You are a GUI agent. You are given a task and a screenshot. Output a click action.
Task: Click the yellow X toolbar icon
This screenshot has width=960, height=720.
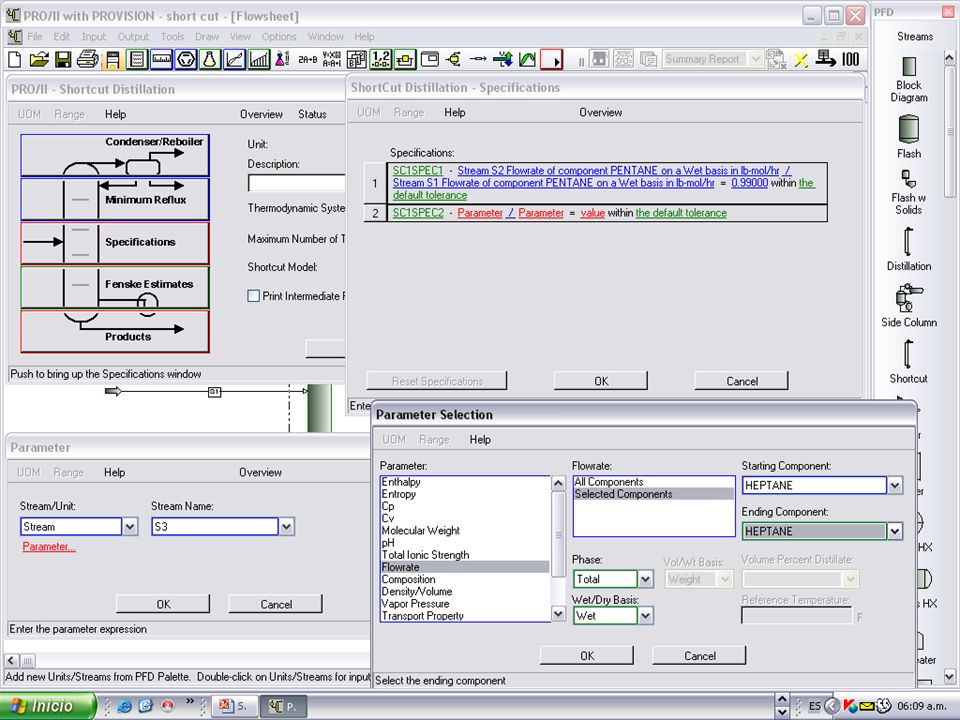[x=800, y=59]
